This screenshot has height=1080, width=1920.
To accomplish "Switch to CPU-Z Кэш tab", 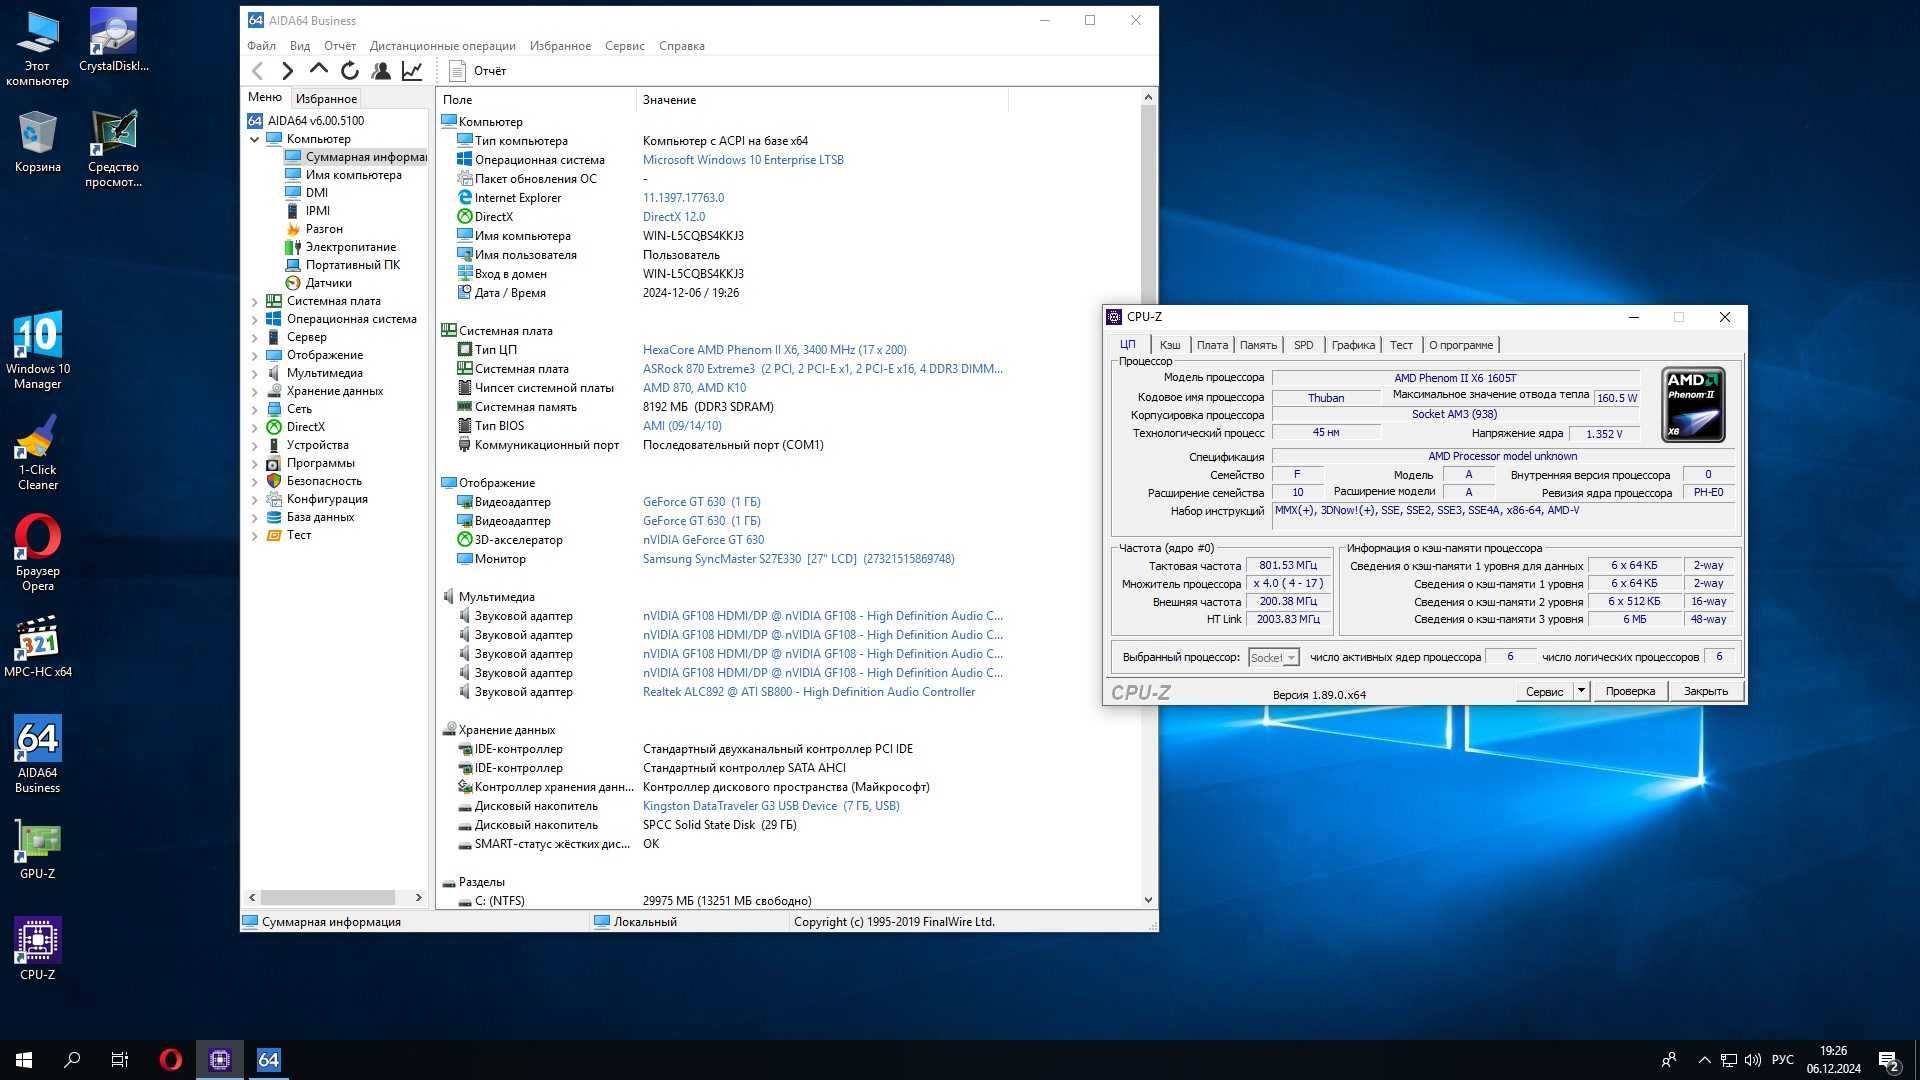I will point(1170,345).
